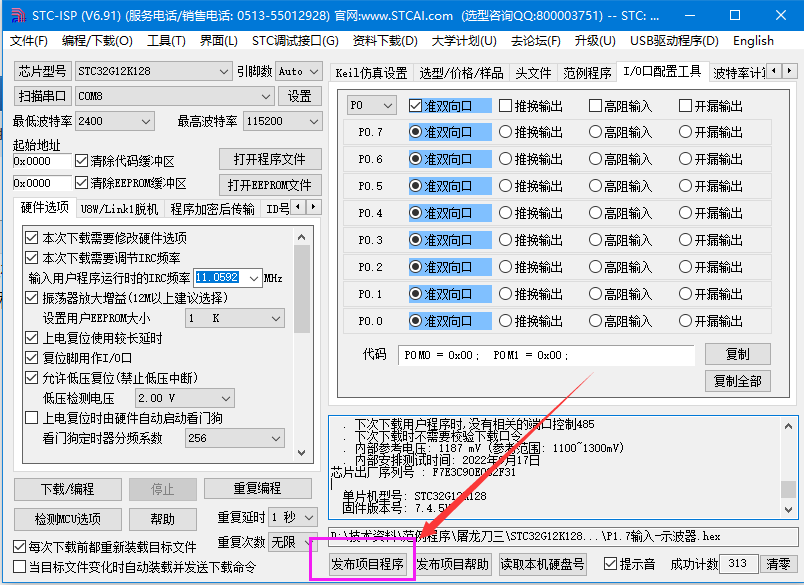Click the 发布项目程序 button
804x585 pixels.
(367, 564)
